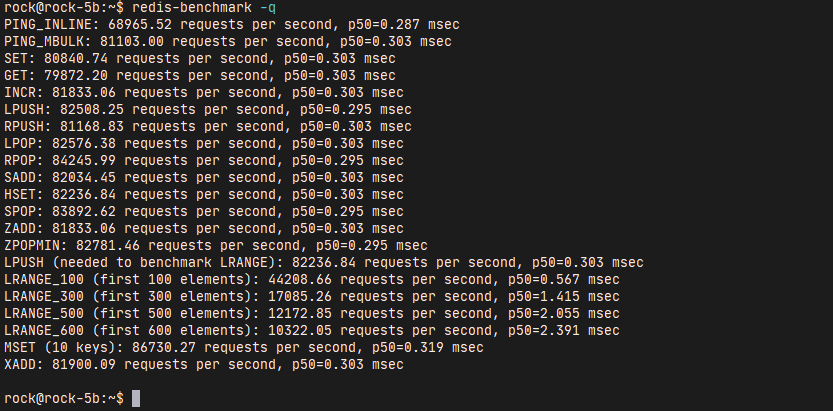This screenshot has height=411, width=833.
Task: Click the SPOP 83892.62 value
Action: pyautogui.click(x=84, y=211)
